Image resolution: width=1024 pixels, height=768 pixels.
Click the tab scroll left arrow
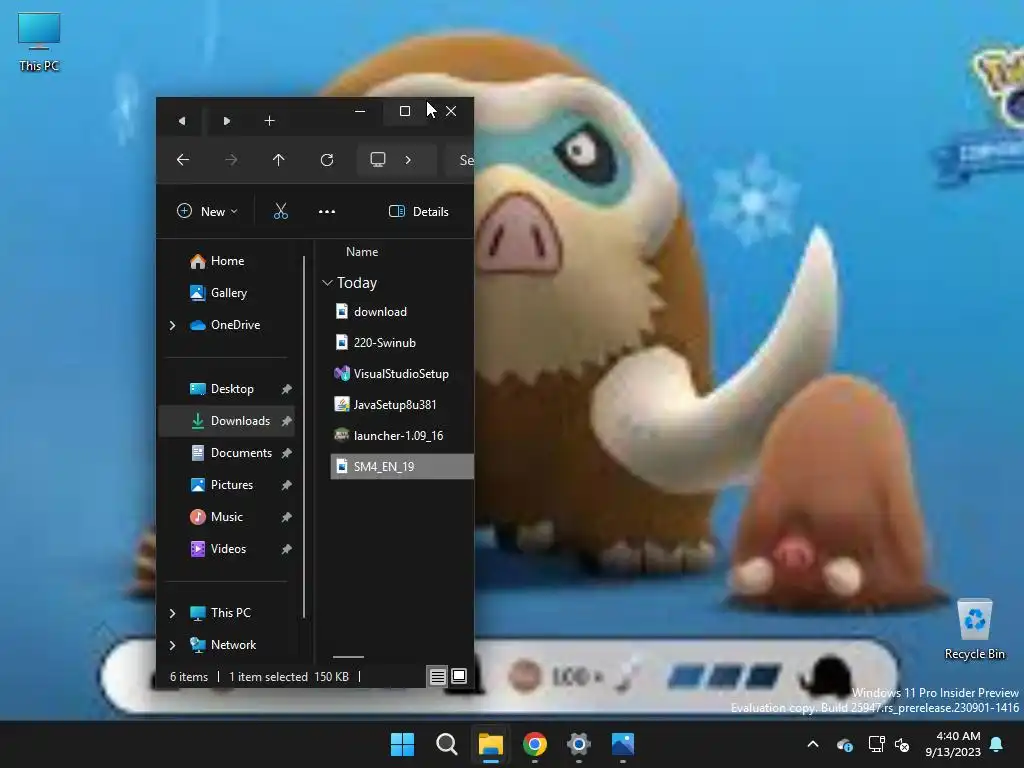click(x=182, y=121)
